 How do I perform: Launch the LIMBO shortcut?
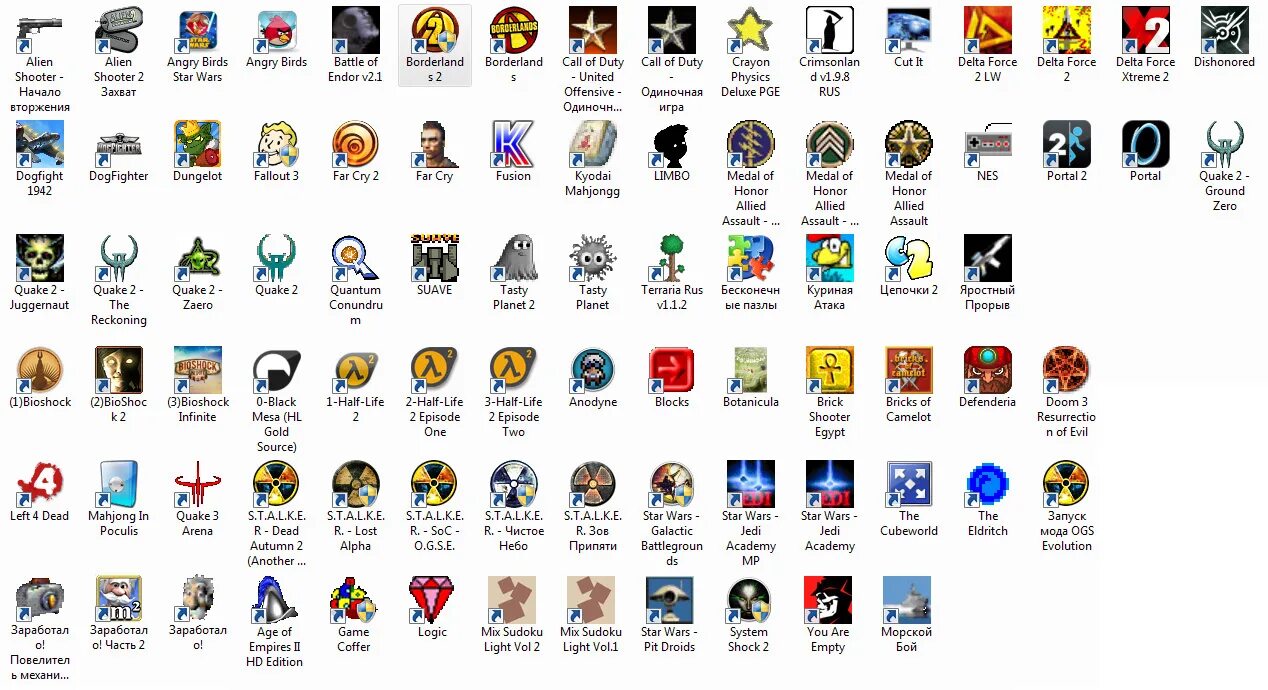coord(672,144)
